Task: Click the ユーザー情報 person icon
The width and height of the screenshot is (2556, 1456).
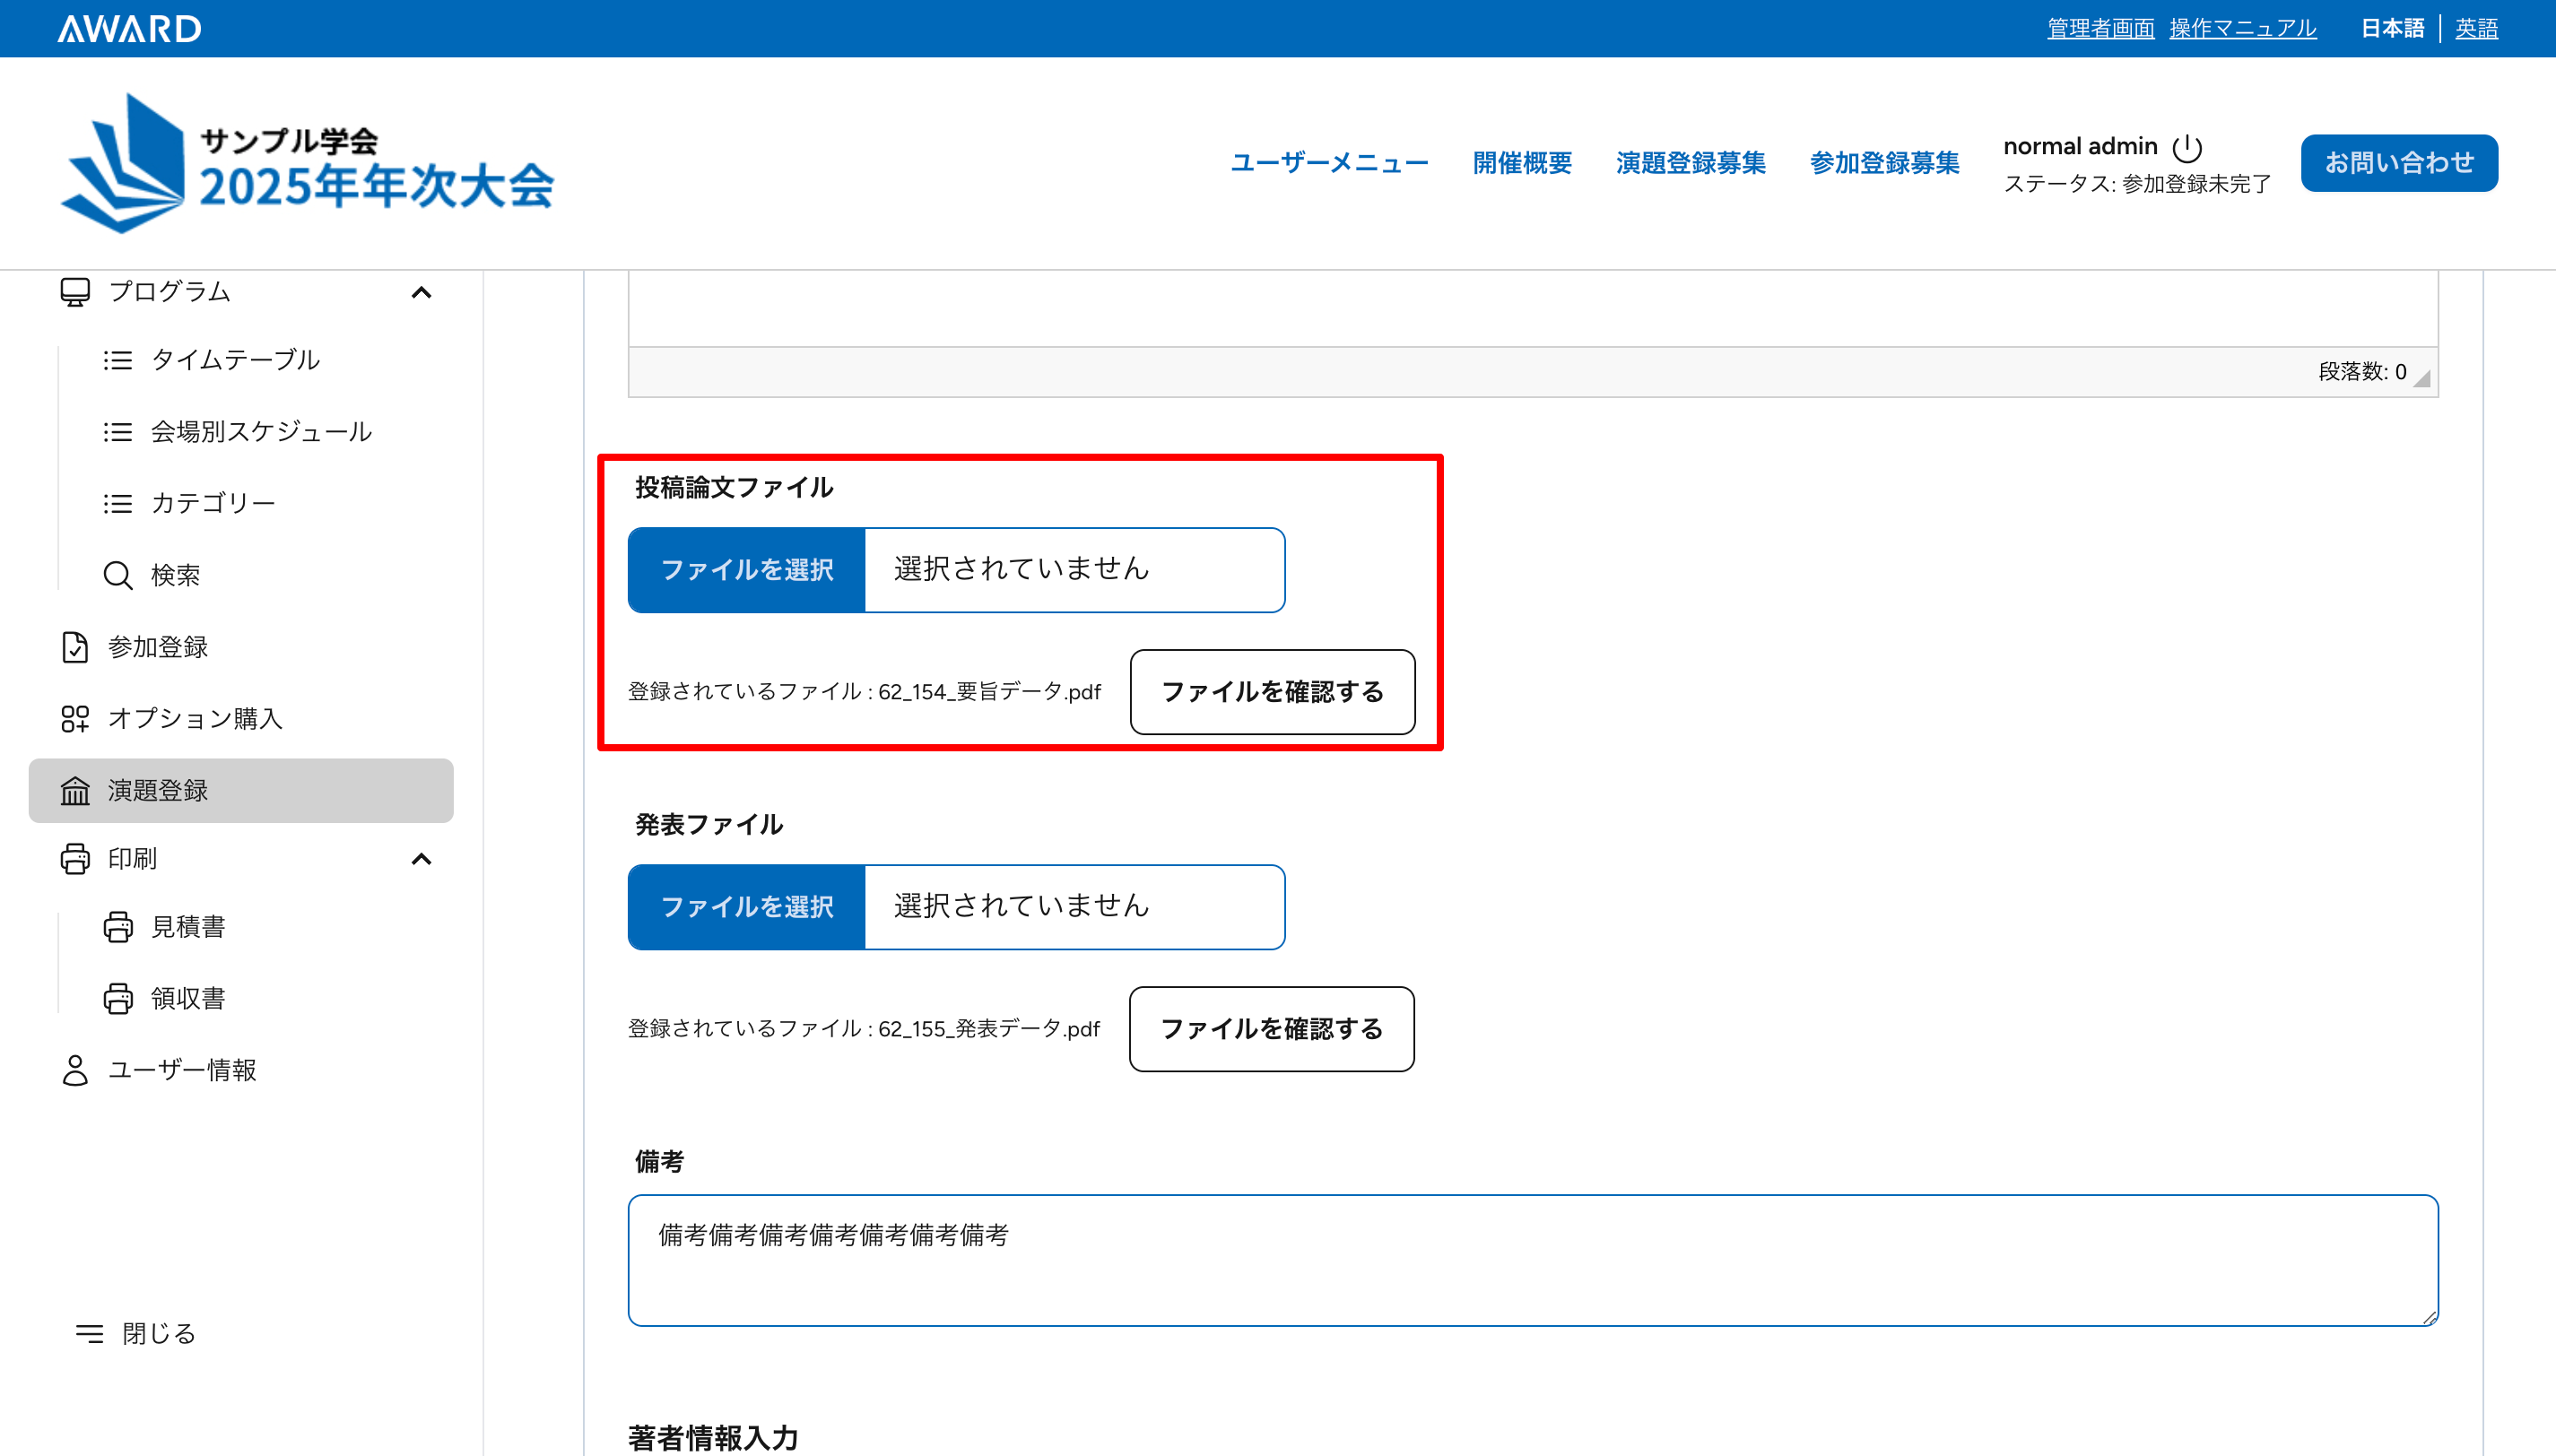Action: point(75,1070)
